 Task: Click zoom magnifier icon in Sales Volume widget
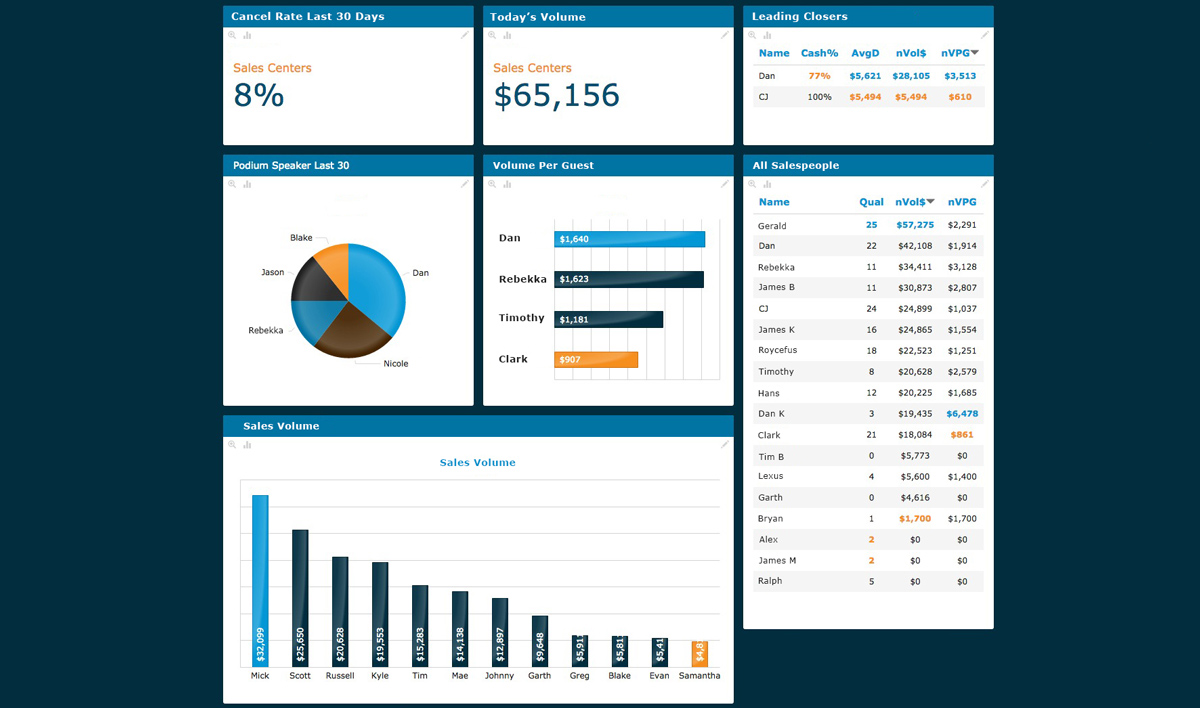(232, 445)
